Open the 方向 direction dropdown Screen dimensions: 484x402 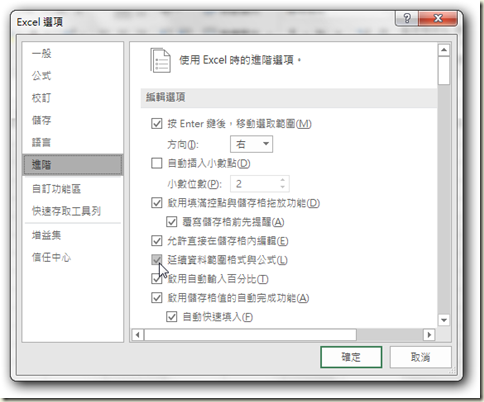click(251, 144)
